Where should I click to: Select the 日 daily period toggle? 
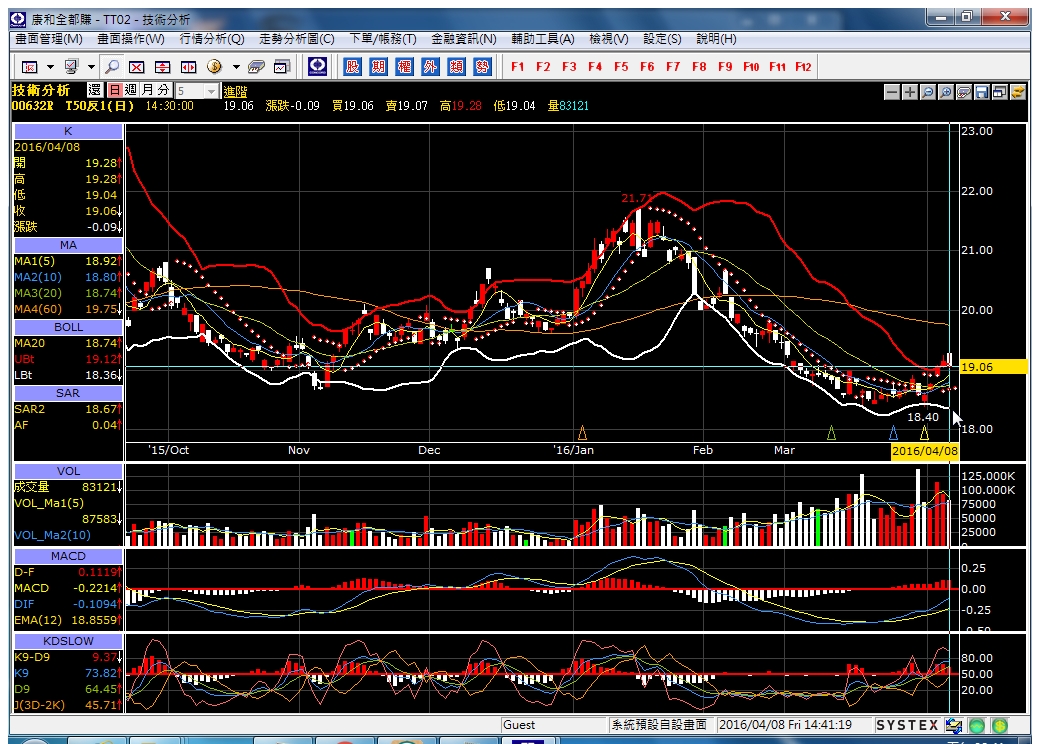point(115,90)
